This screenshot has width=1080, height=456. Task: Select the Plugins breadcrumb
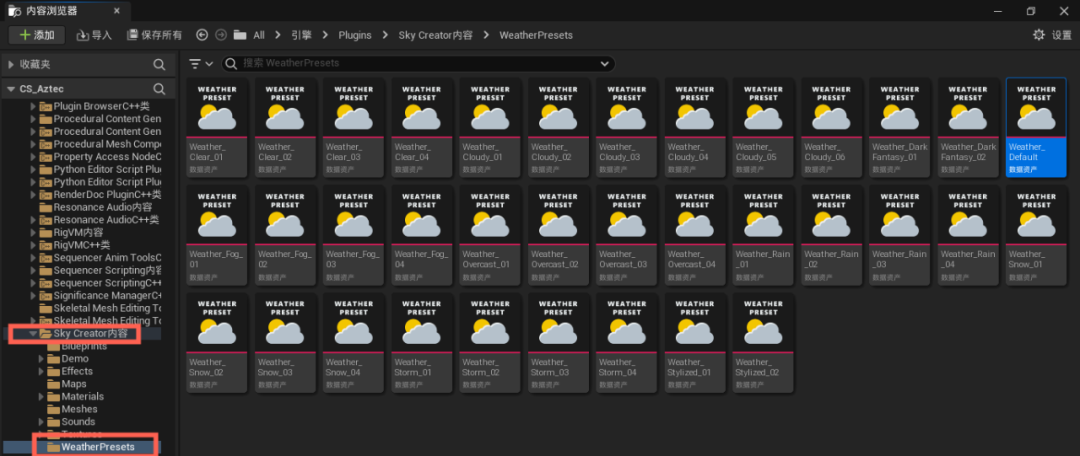[355, 35]
